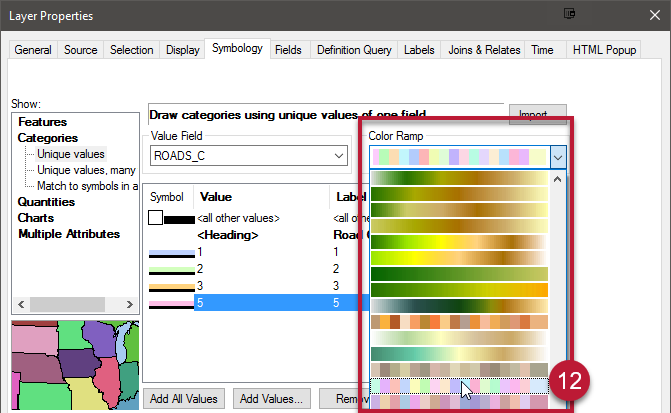Switch to the Source tab

click(x=80, y=50)
